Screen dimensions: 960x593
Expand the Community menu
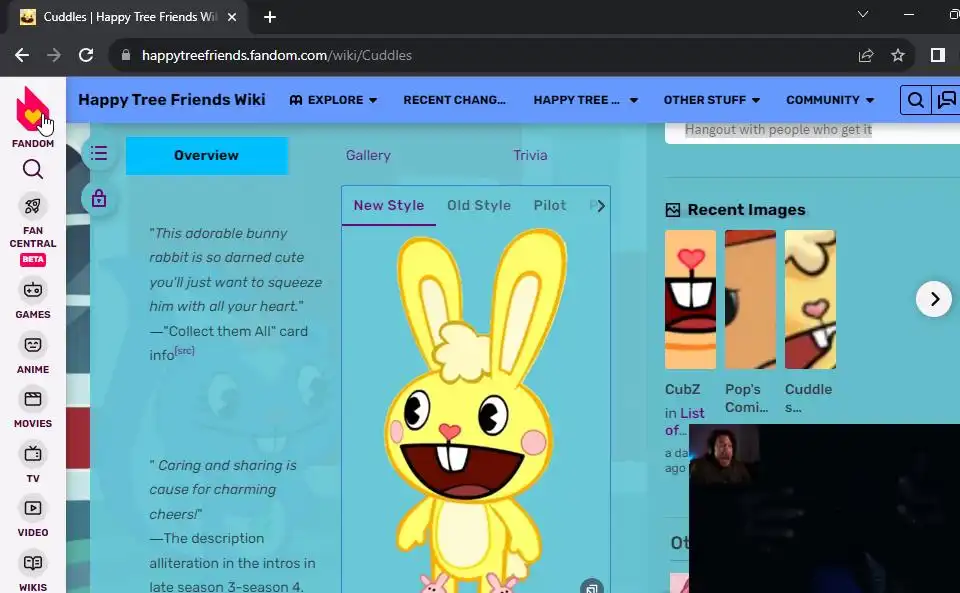tap(830, 100)
